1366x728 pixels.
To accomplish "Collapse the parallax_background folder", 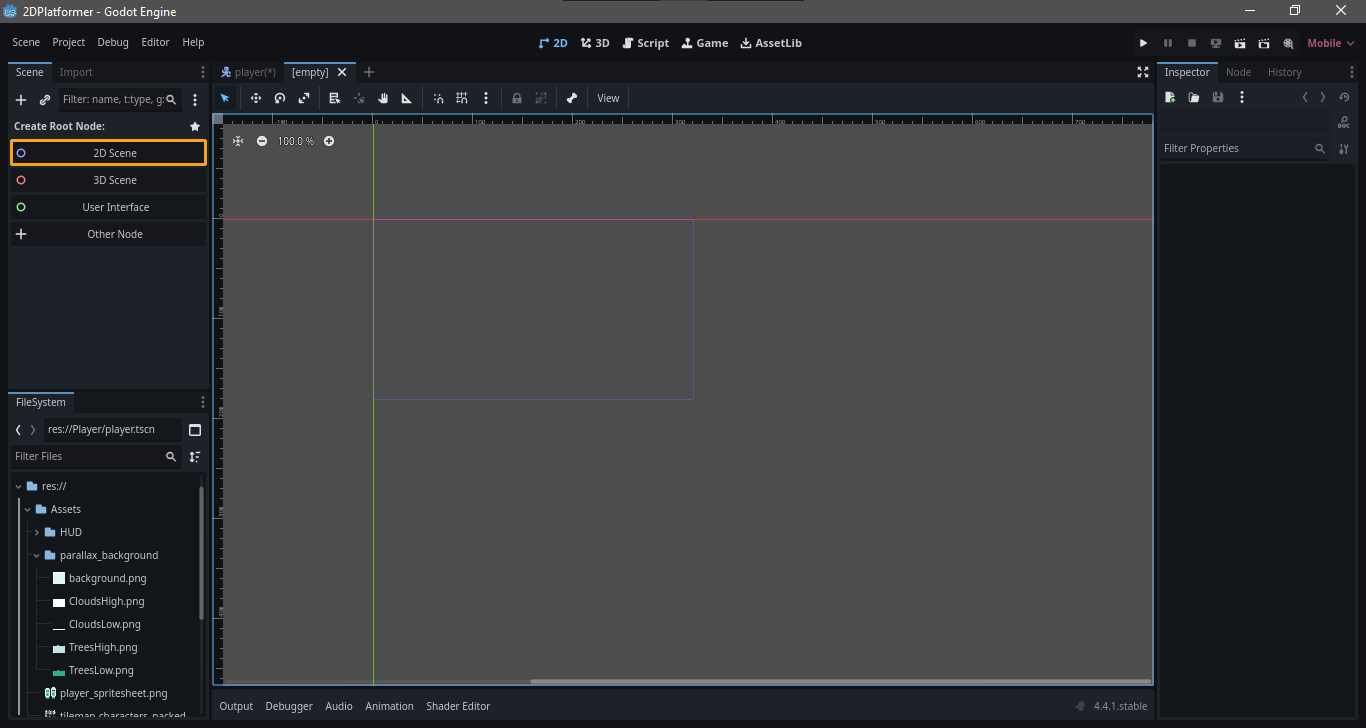I will pyautogui.click(x=37, y=555).
